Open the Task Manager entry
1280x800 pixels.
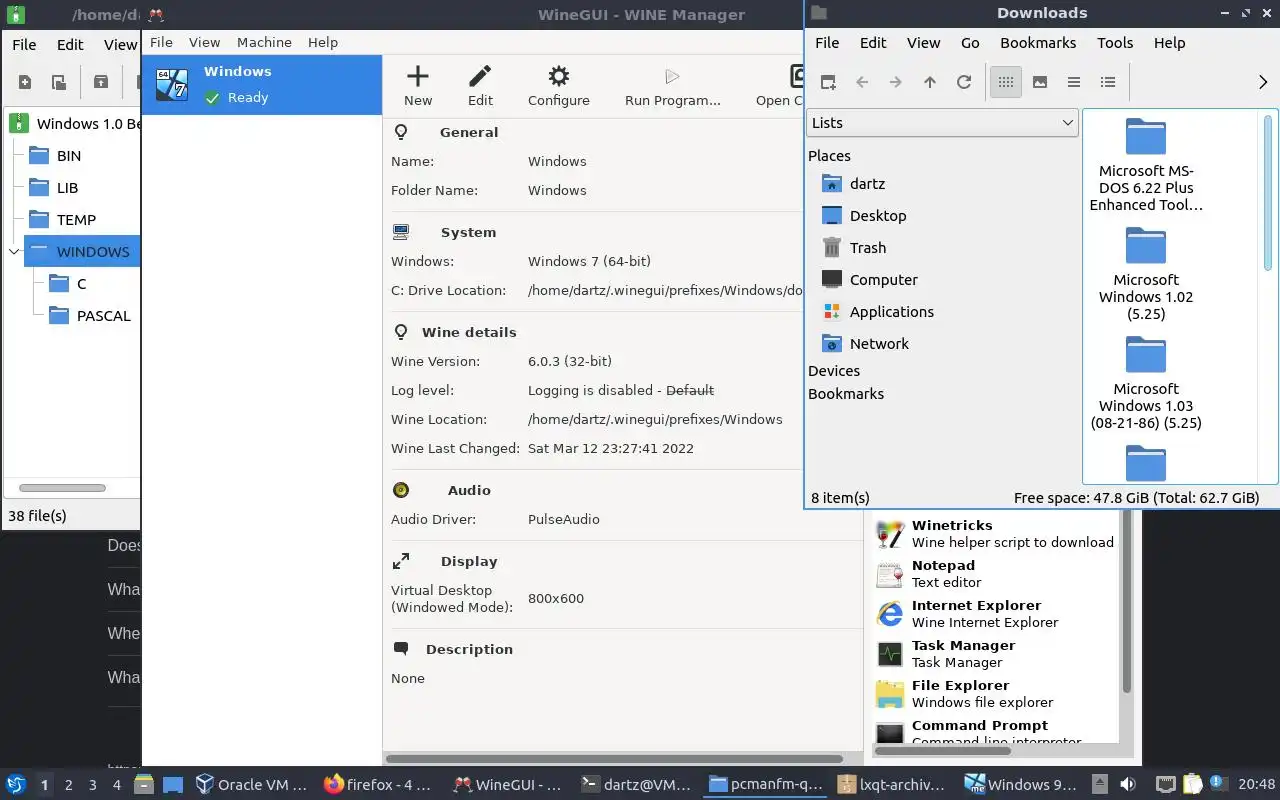point(994,653)
